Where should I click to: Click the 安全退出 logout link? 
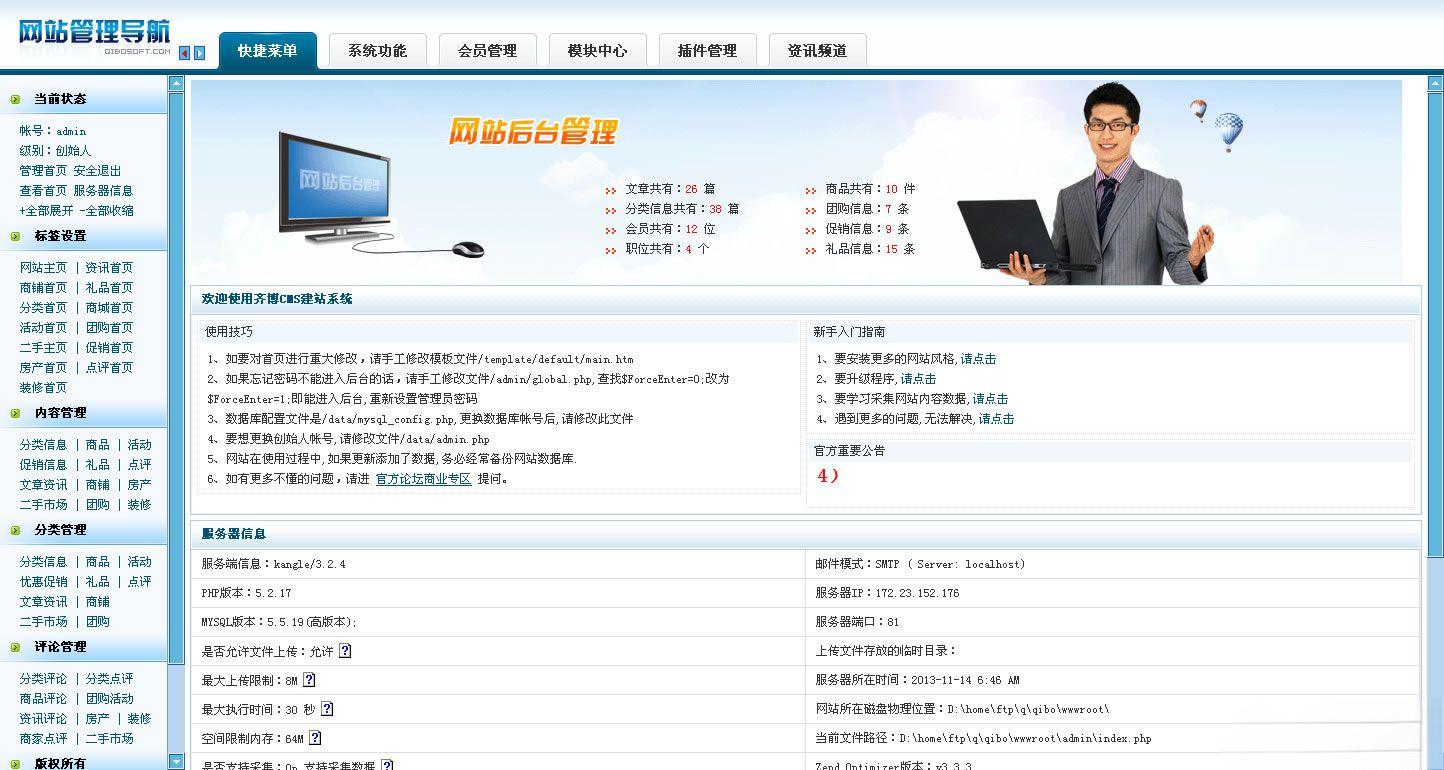[97, 171]
